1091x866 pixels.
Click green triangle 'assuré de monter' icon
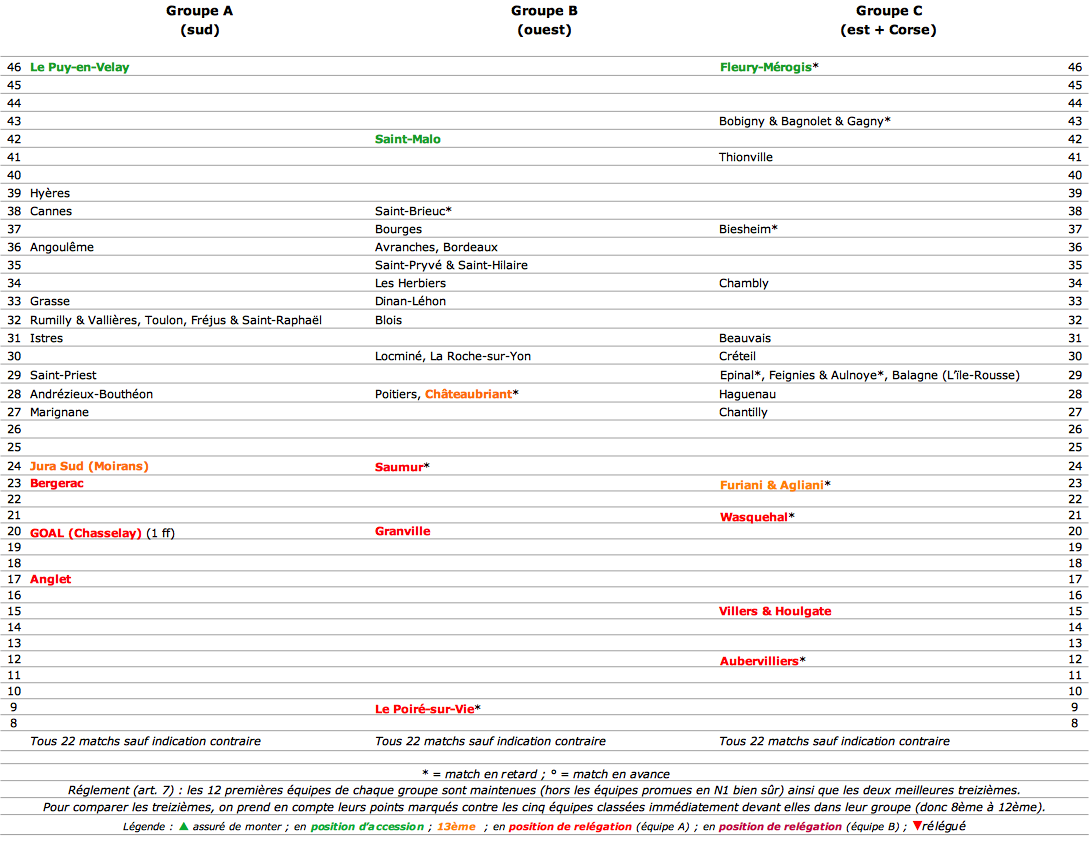(x=184, y=826)
